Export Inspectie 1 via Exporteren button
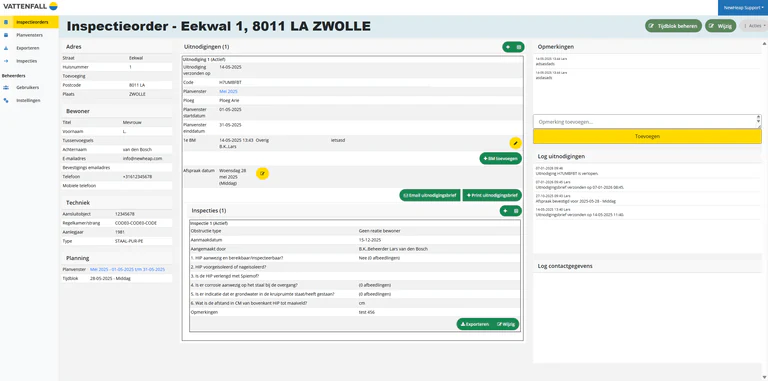This screenshot has width=768, height=381. 475,324
